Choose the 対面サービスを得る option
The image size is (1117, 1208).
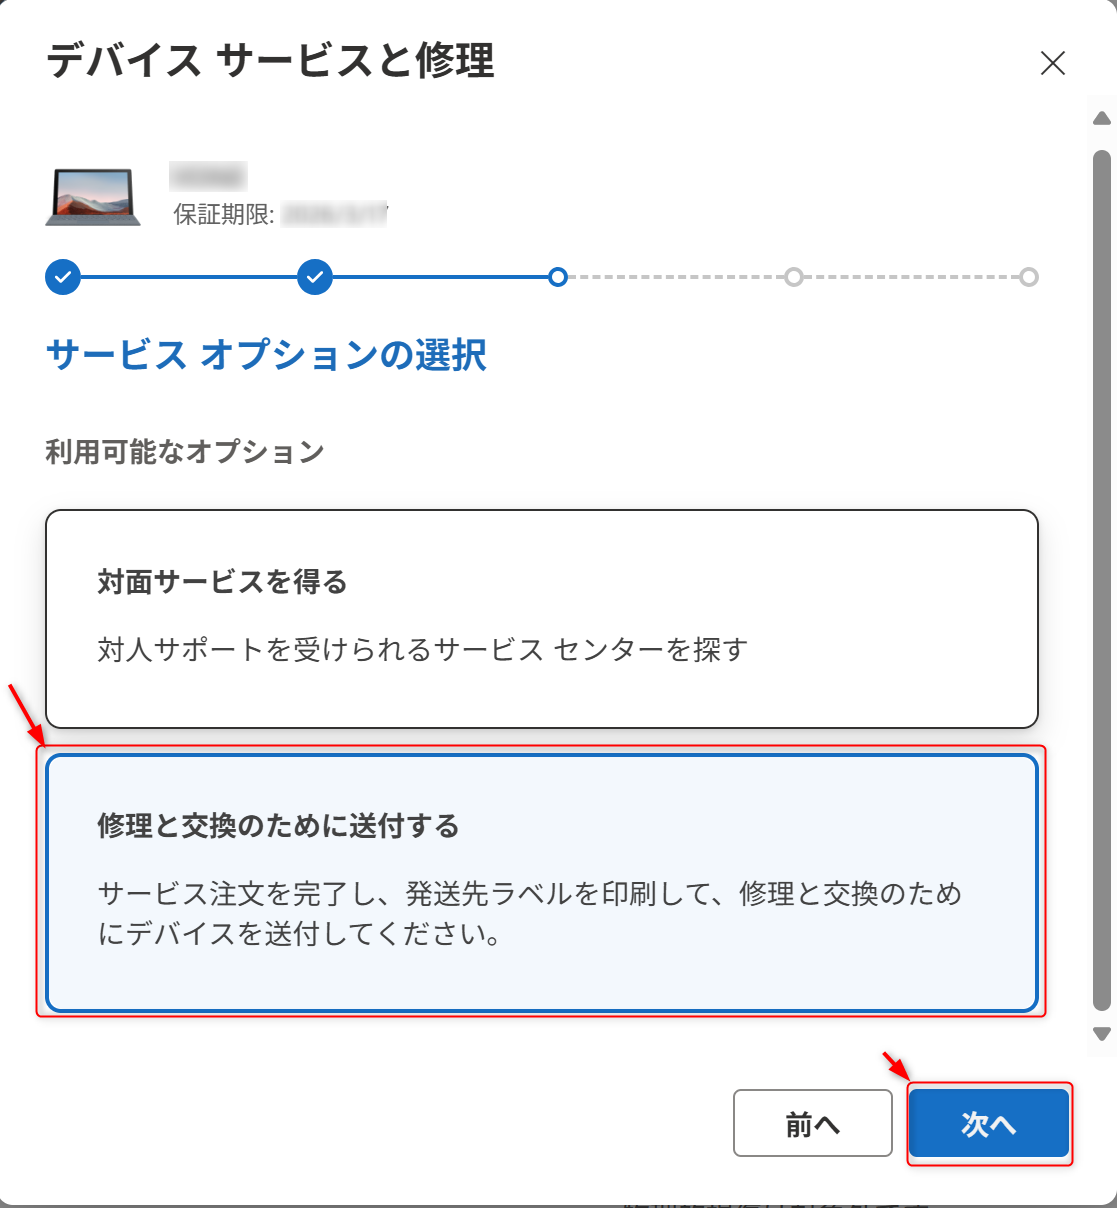pyautogui.click(x=541, y=619)
